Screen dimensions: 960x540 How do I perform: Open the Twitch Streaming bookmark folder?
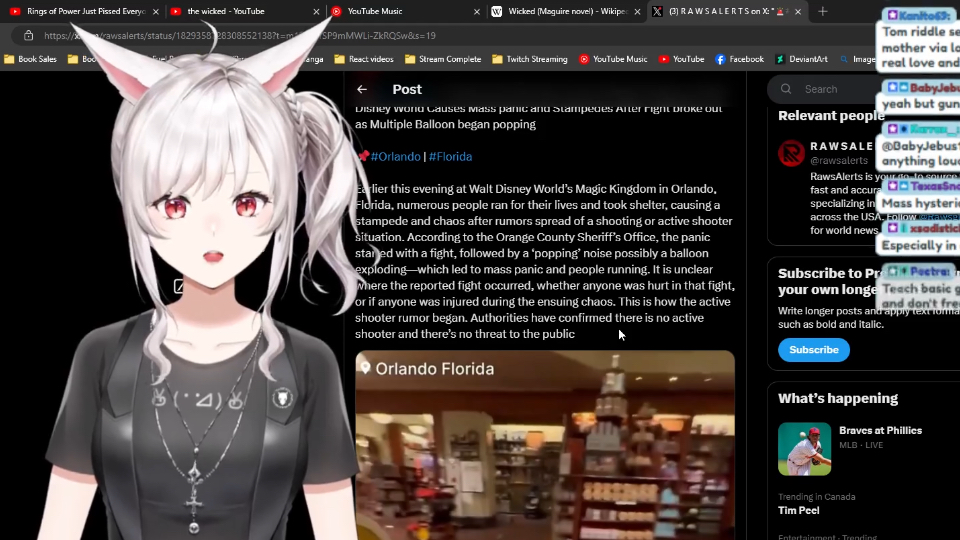(x=530, y=59)
